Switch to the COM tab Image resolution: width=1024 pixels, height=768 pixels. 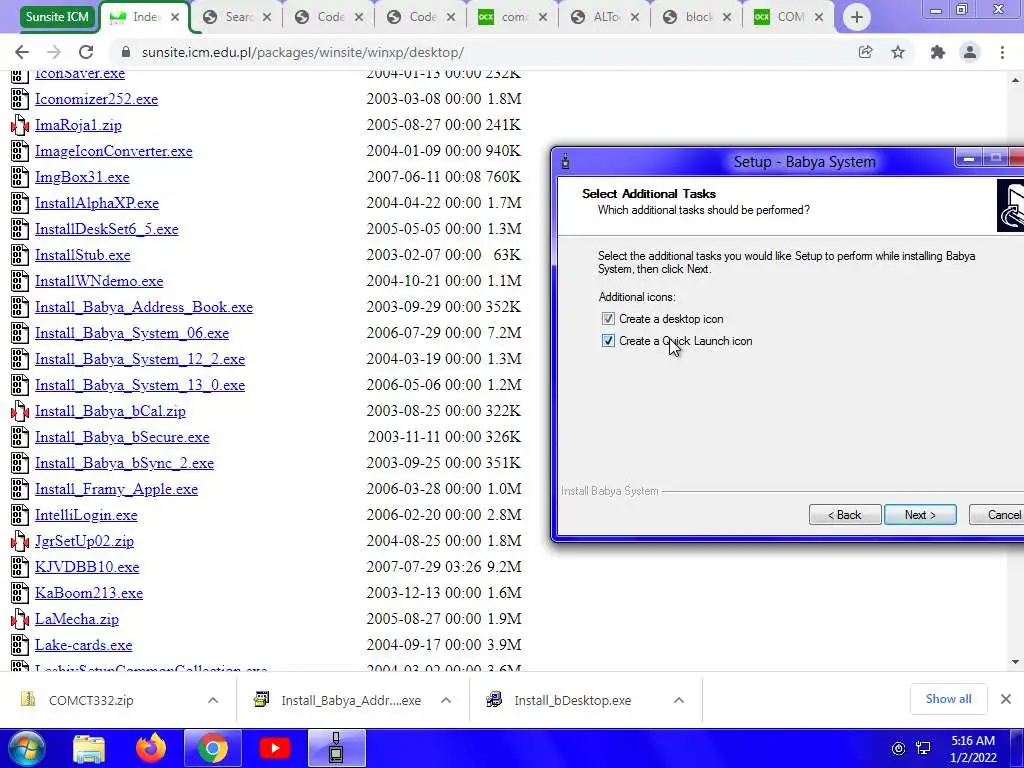pos(790,17)
